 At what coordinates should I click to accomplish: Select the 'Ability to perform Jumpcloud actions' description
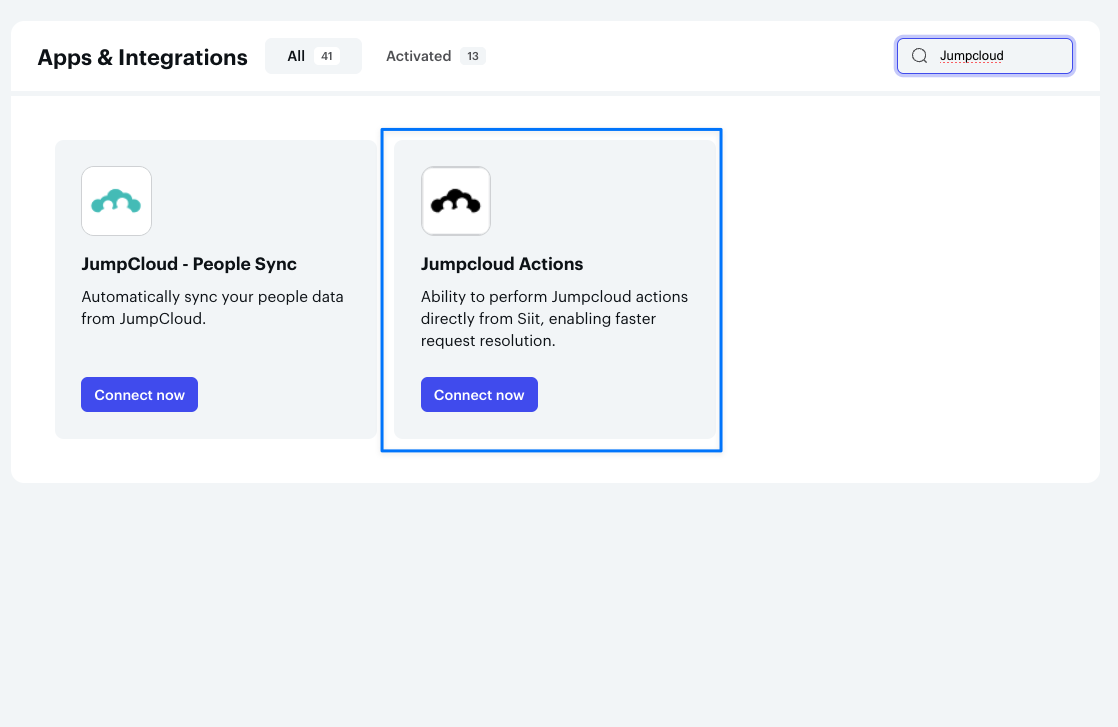coord(555,319)
